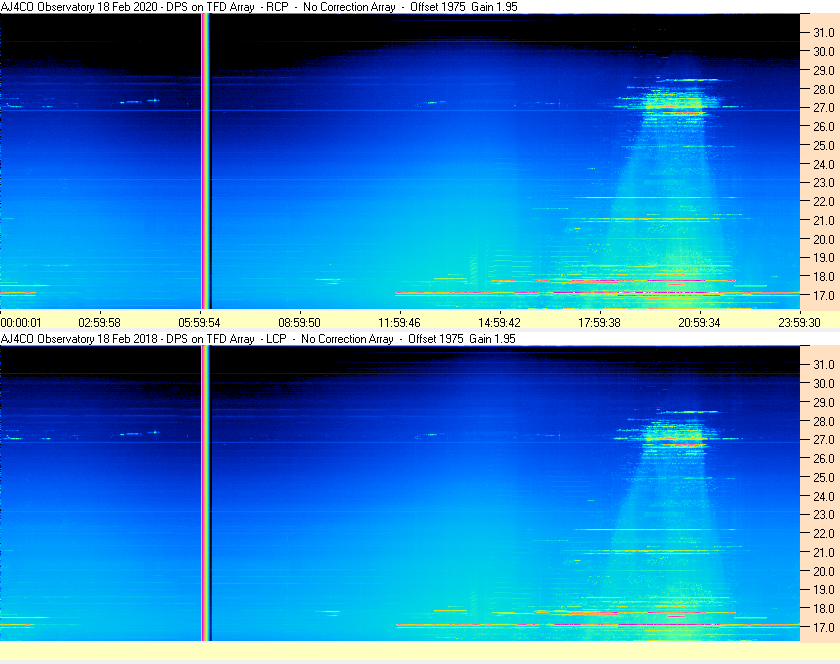Screen dimensions: 840x664
Task: Click the 31.0 frequency label on RCP plot
Action: 824,33
